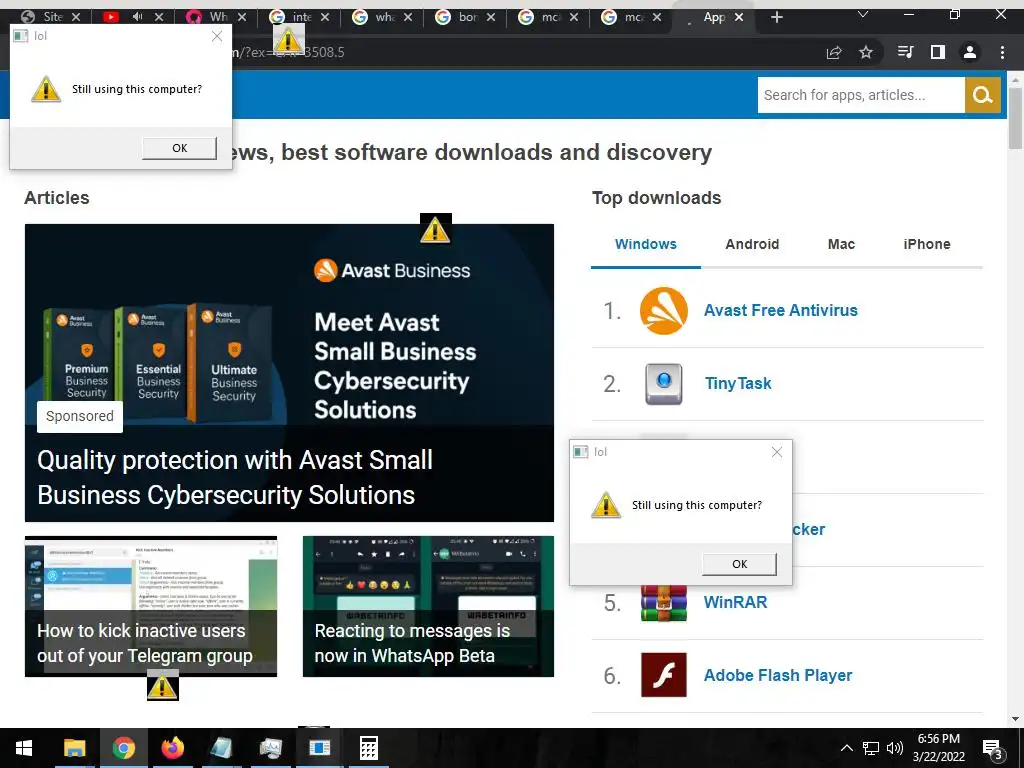This screenshot has height=768, width=1024.
Task: Close lol dialog over the tab bar
Action: point(217,36)
